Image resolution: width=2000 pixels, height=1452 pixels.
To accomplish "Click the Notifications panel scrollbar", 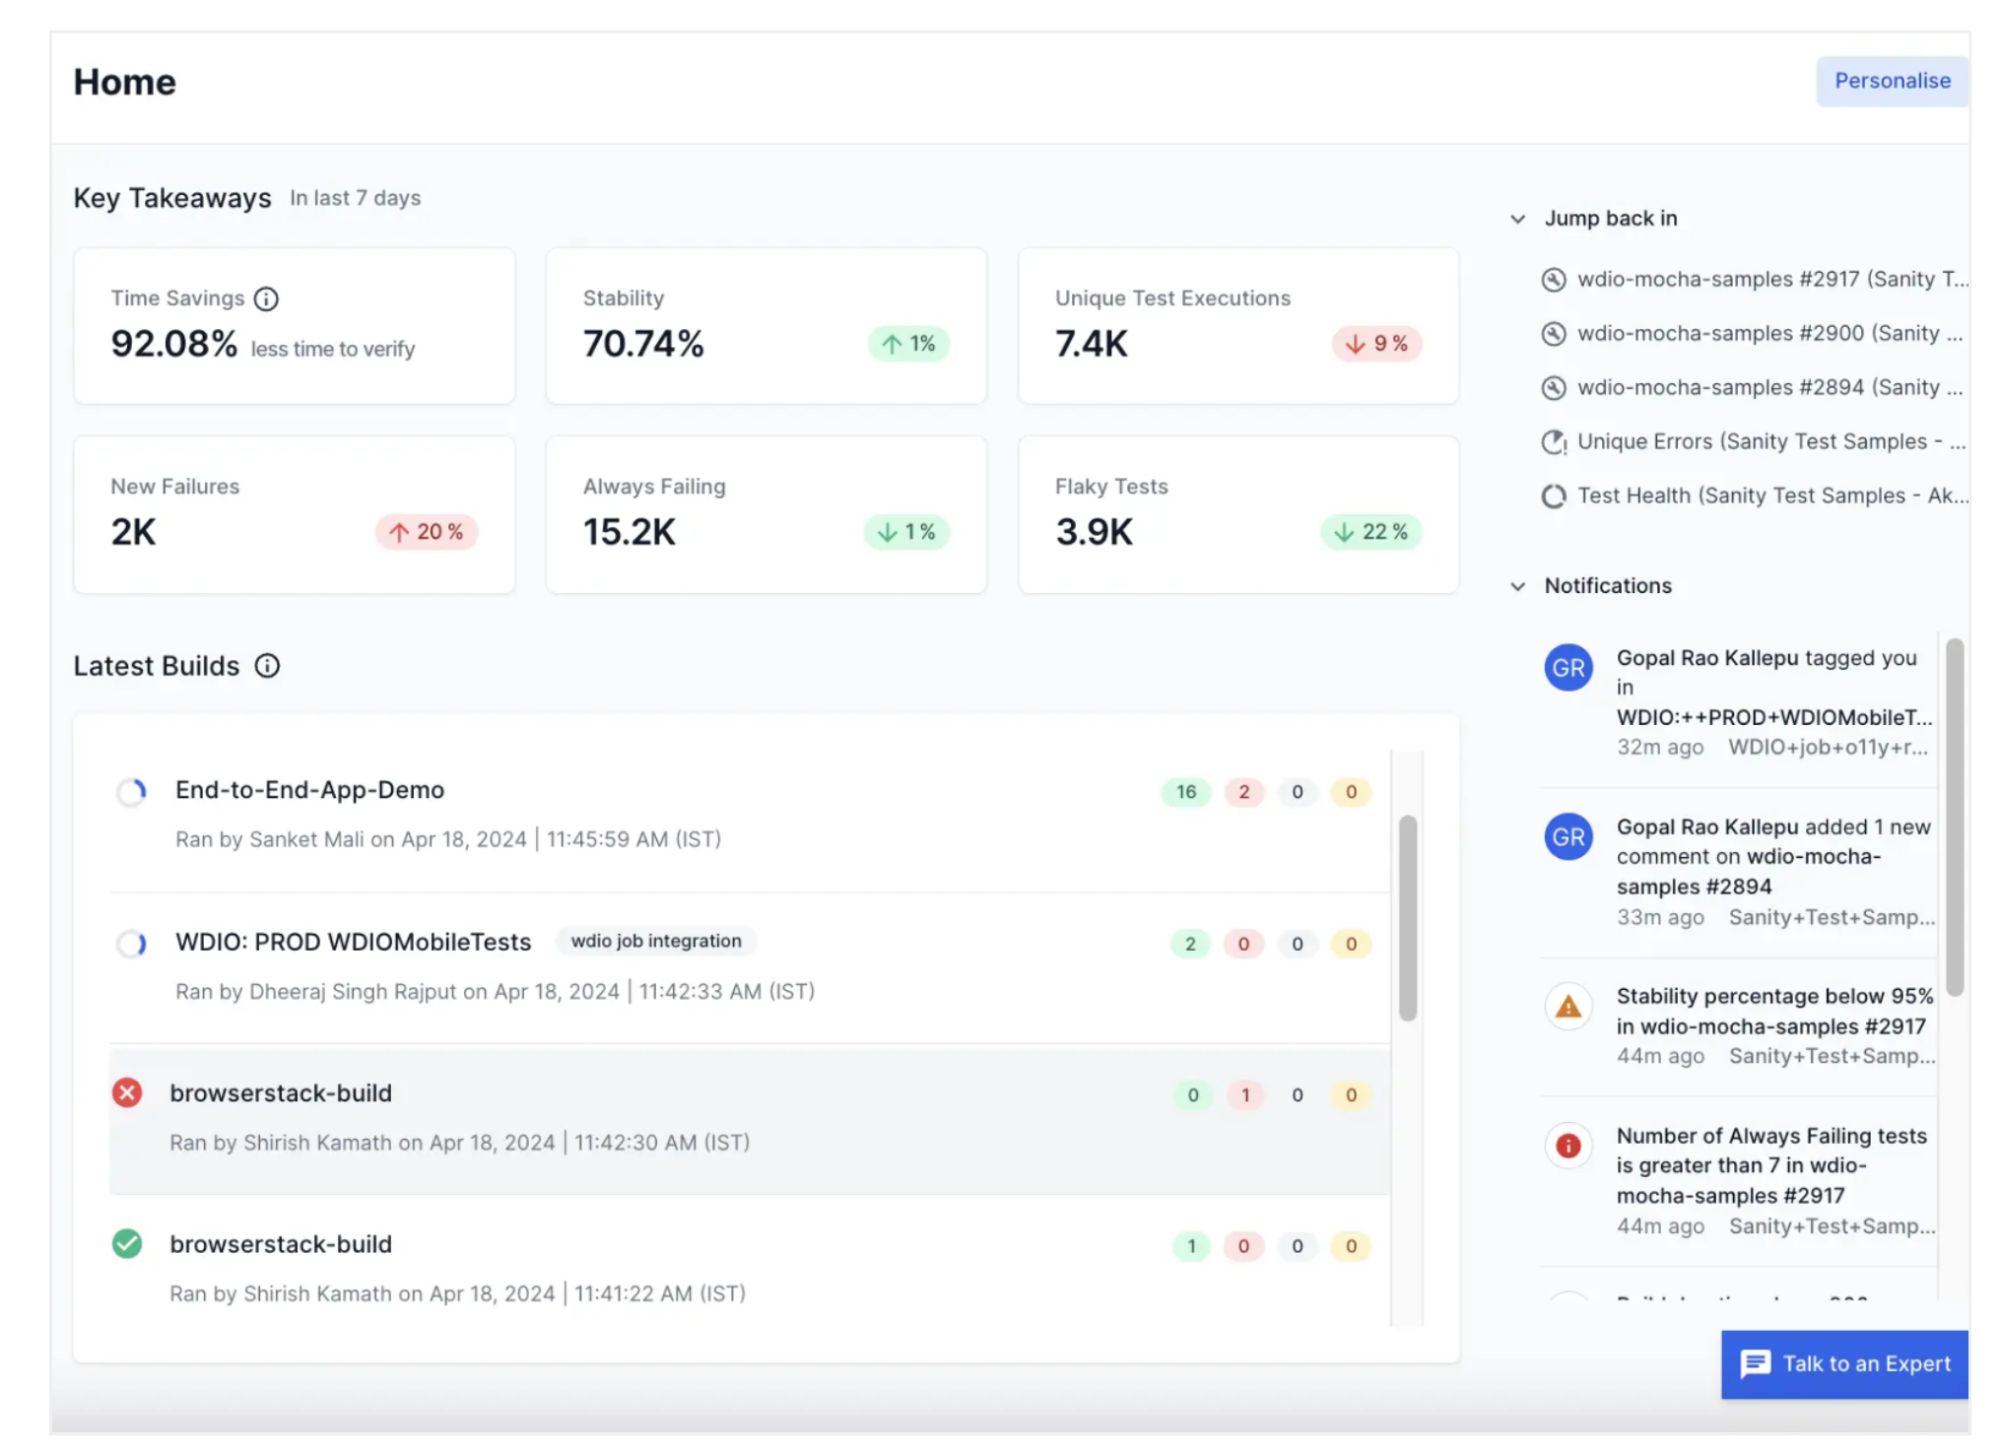I will pyautogui.click(x=1954, y=817).
